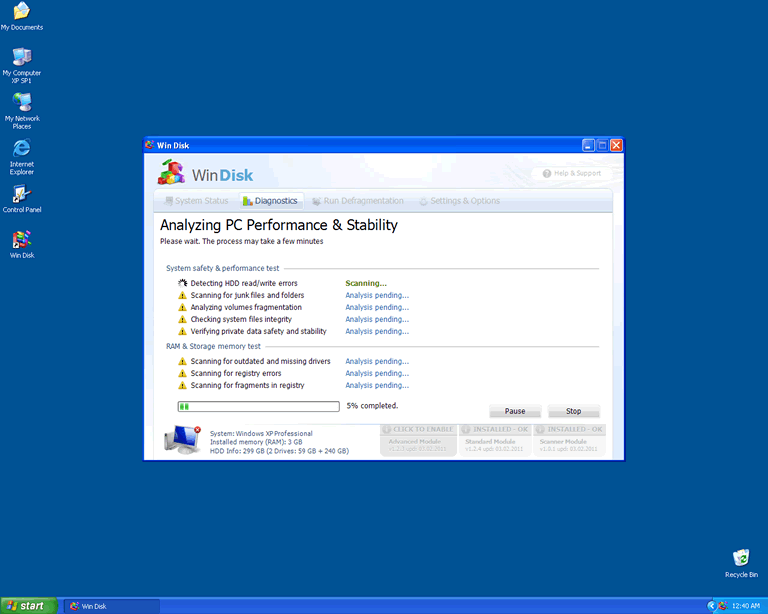
Task: Open Help & Support
Action: 571,173
